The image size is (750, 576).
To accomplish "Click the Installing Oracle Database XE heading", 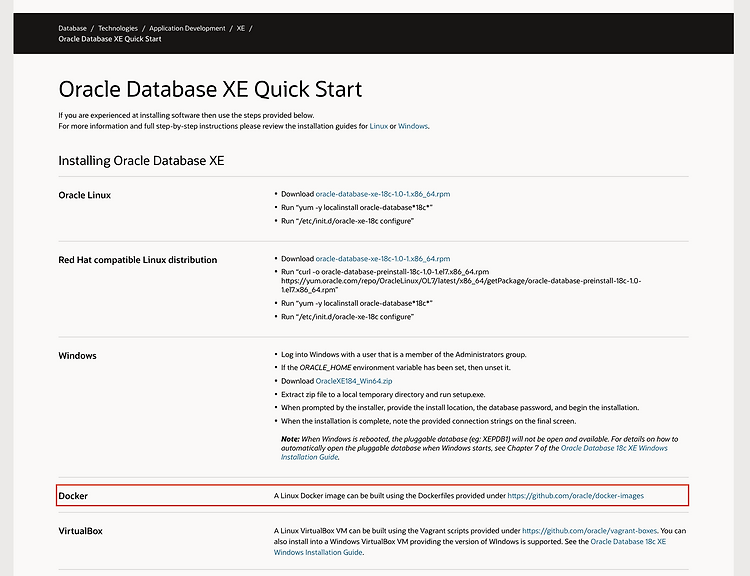I will click(x=141, y=161).
